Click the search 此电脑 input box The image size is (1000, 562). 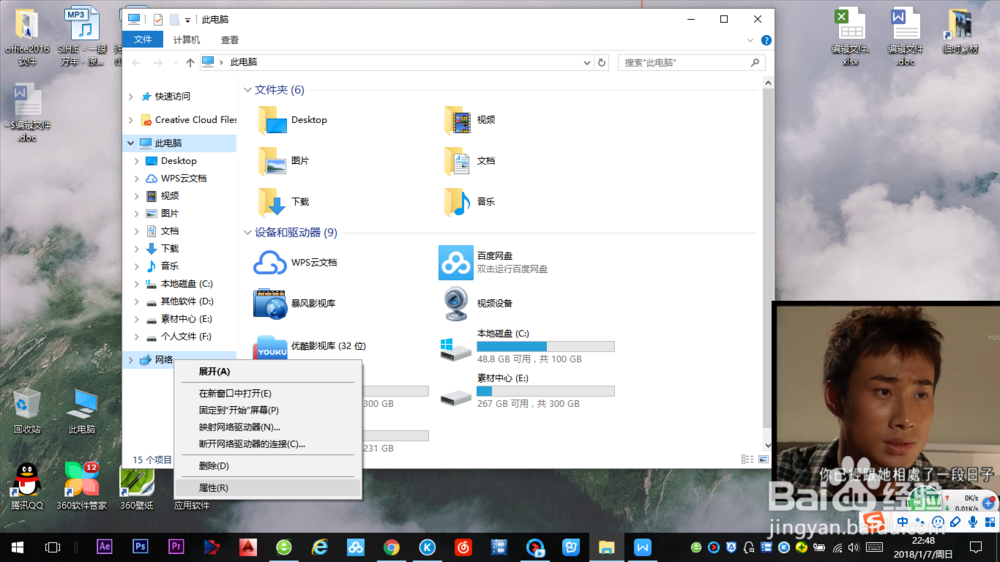691,63
